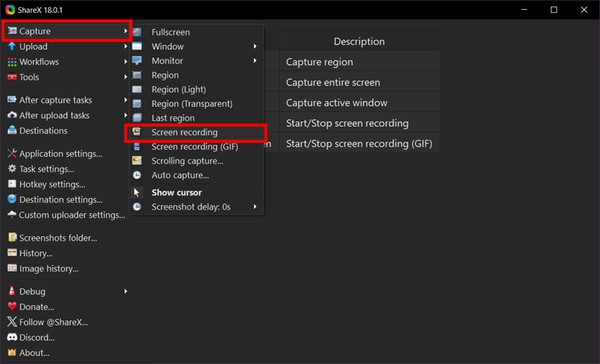Click the Hotkey settings icon

12,184
